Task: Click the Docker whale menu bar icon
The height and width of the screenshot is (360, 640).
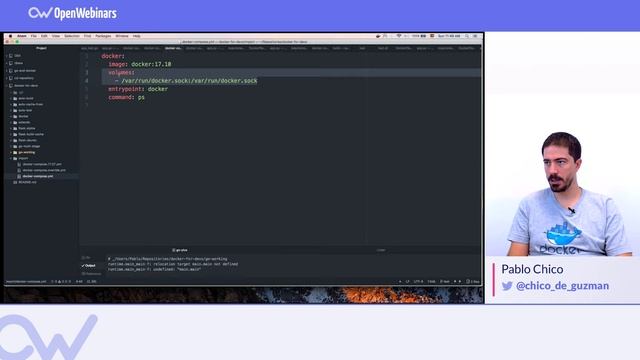Action: pos(378,36)
